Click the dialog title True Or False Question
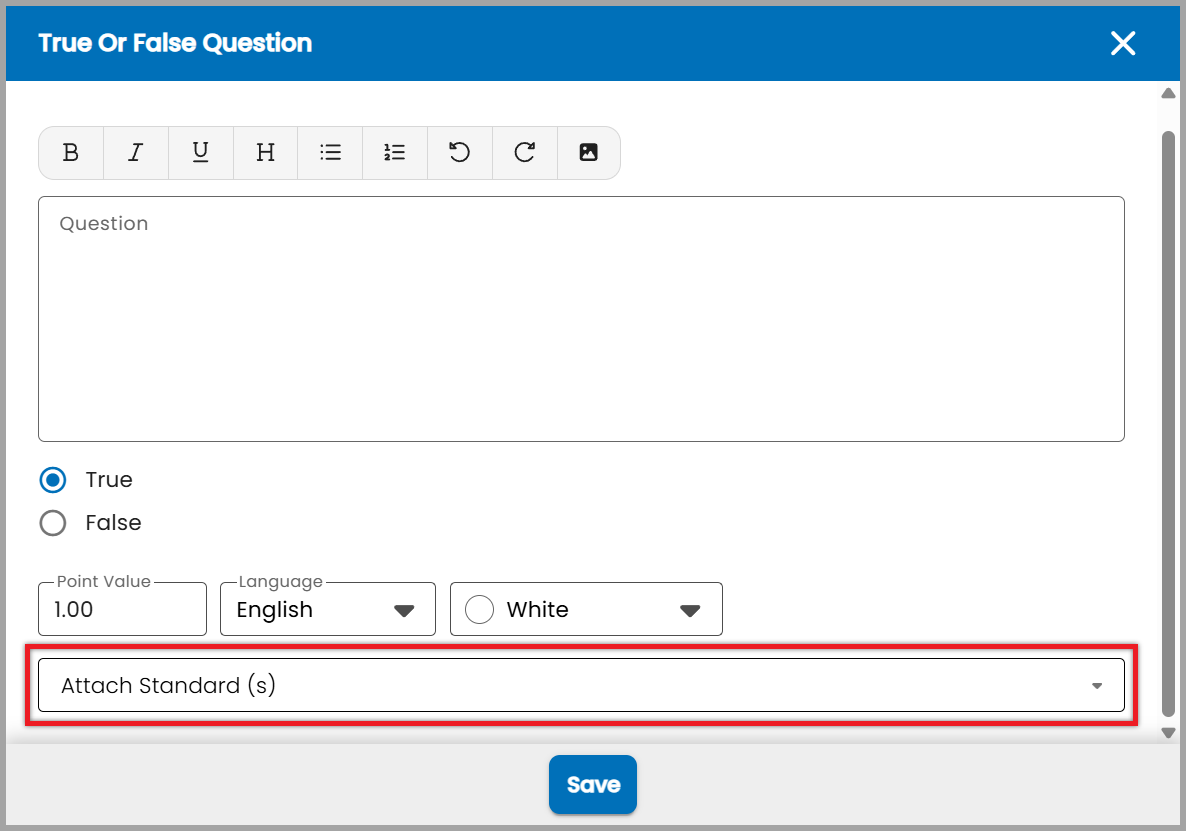 175,43
